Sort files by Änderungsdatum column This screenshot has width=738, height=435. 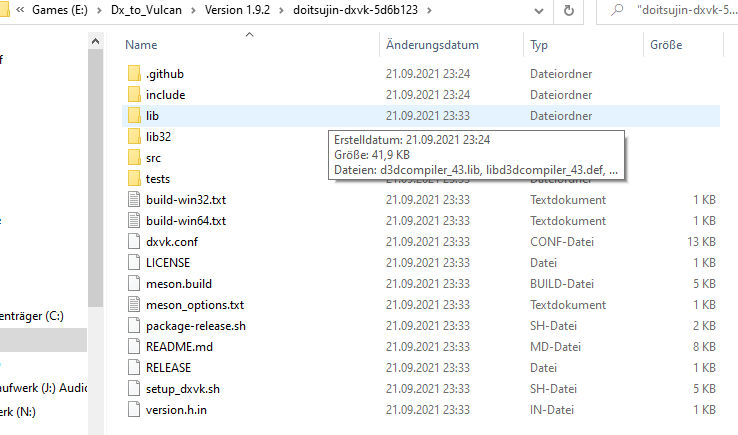[x=432, y=45]
